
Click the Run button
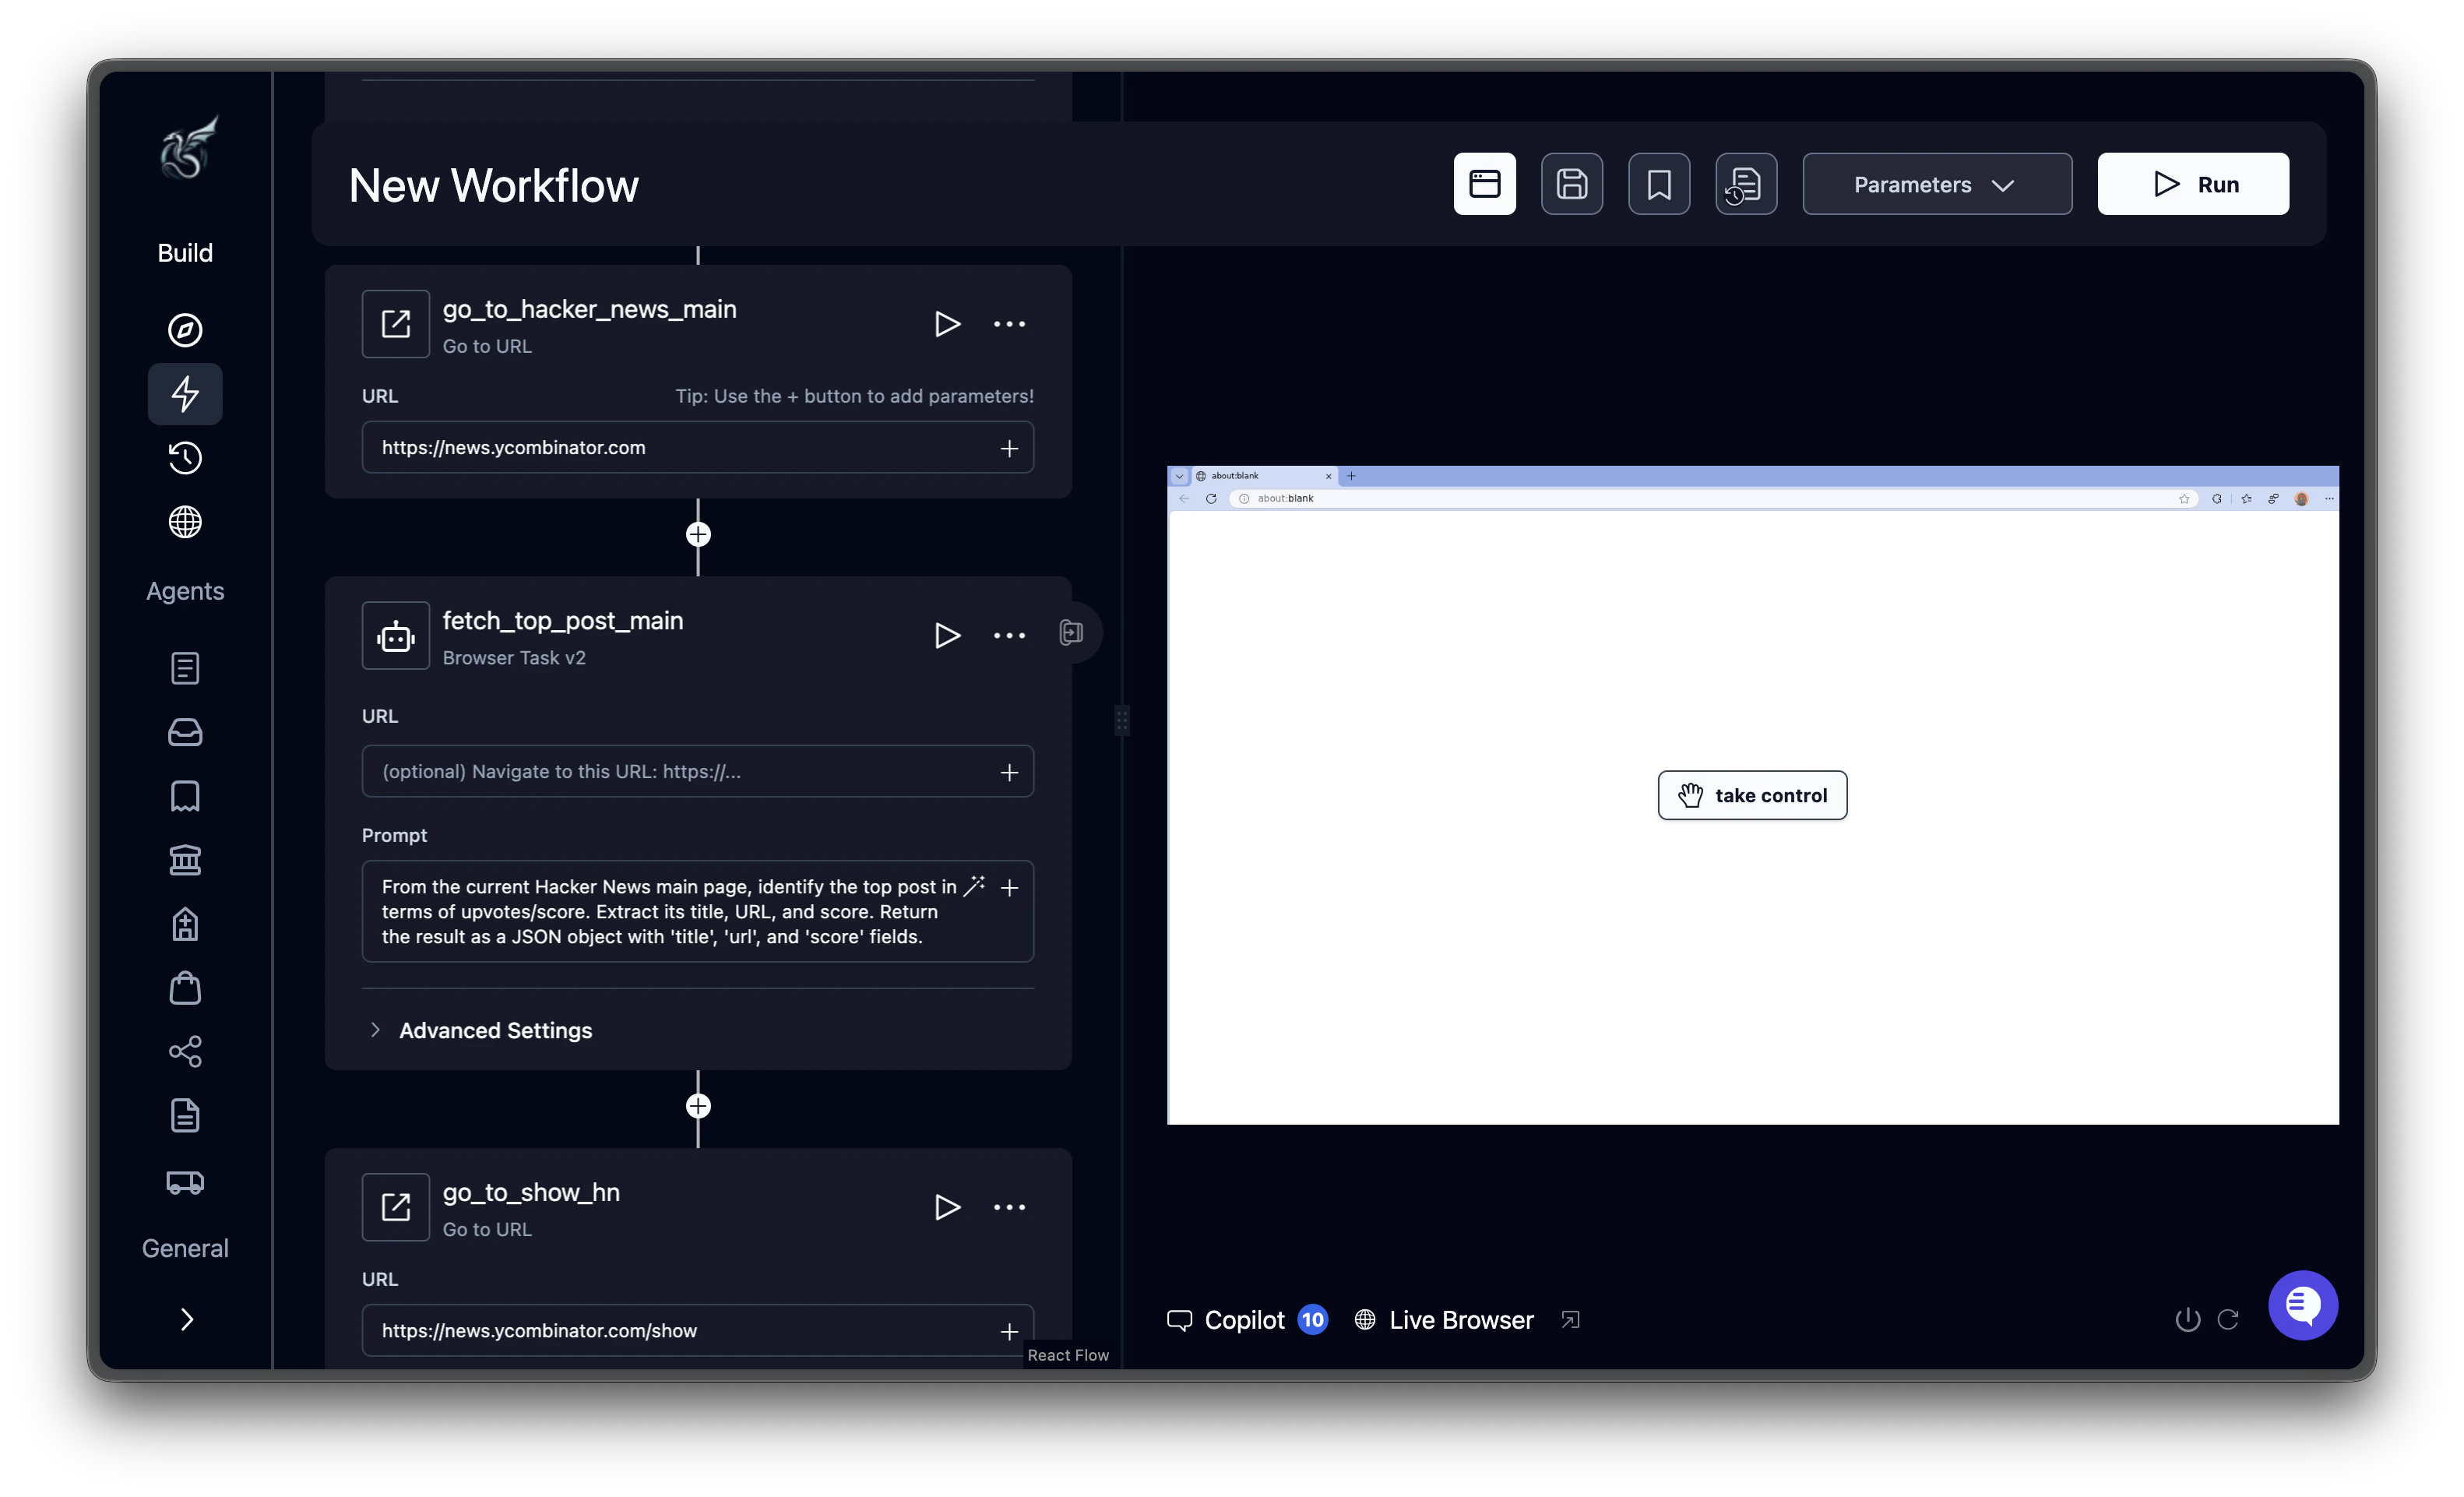2192,183
